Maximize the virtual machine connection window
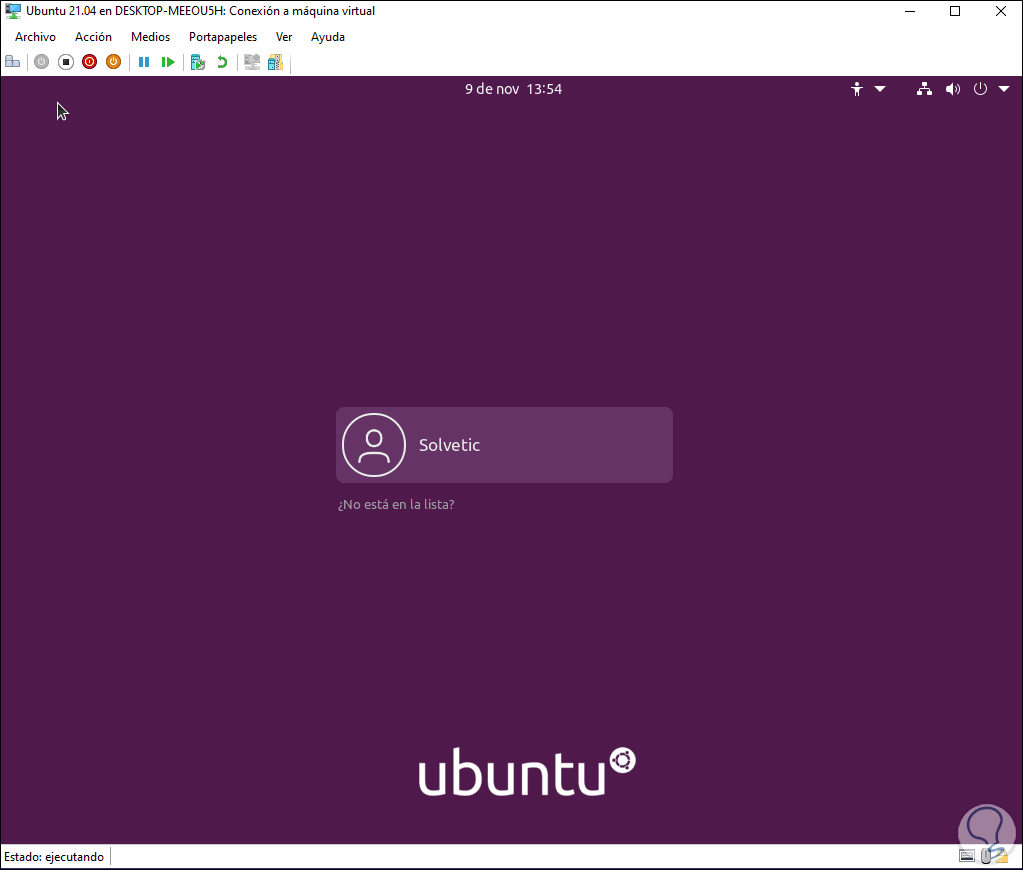 click(x=955, y=11)
